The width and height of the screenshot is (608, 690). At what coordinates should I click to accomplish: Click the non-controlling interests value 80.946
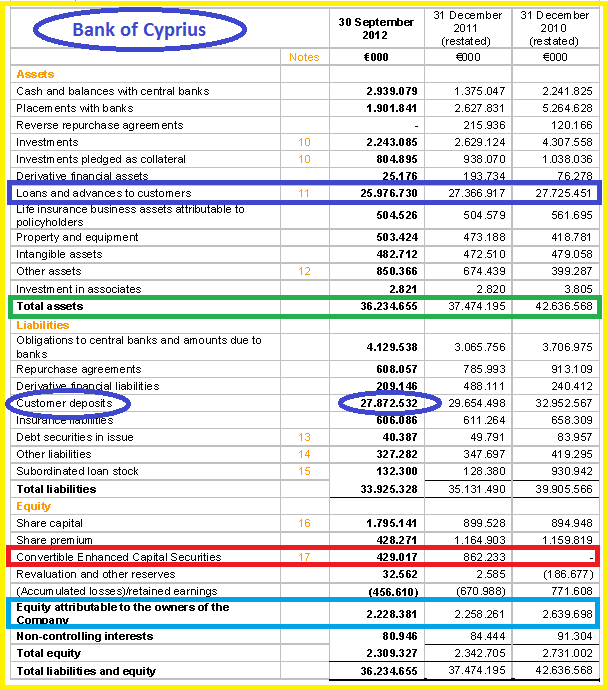point(399,636)
